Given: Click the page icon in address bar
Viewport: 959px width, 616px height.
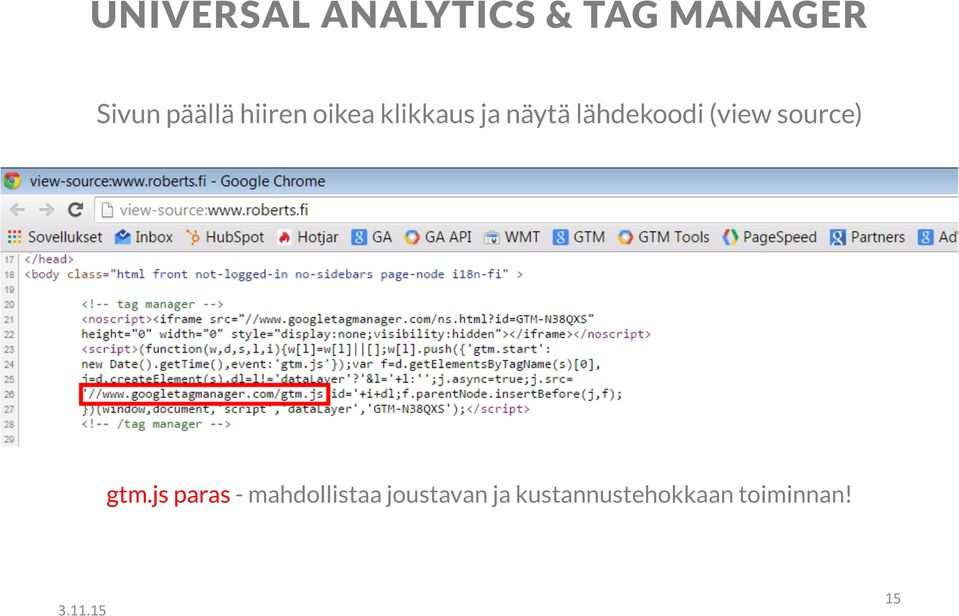Looking at the screenshot, I should [107, 210].
